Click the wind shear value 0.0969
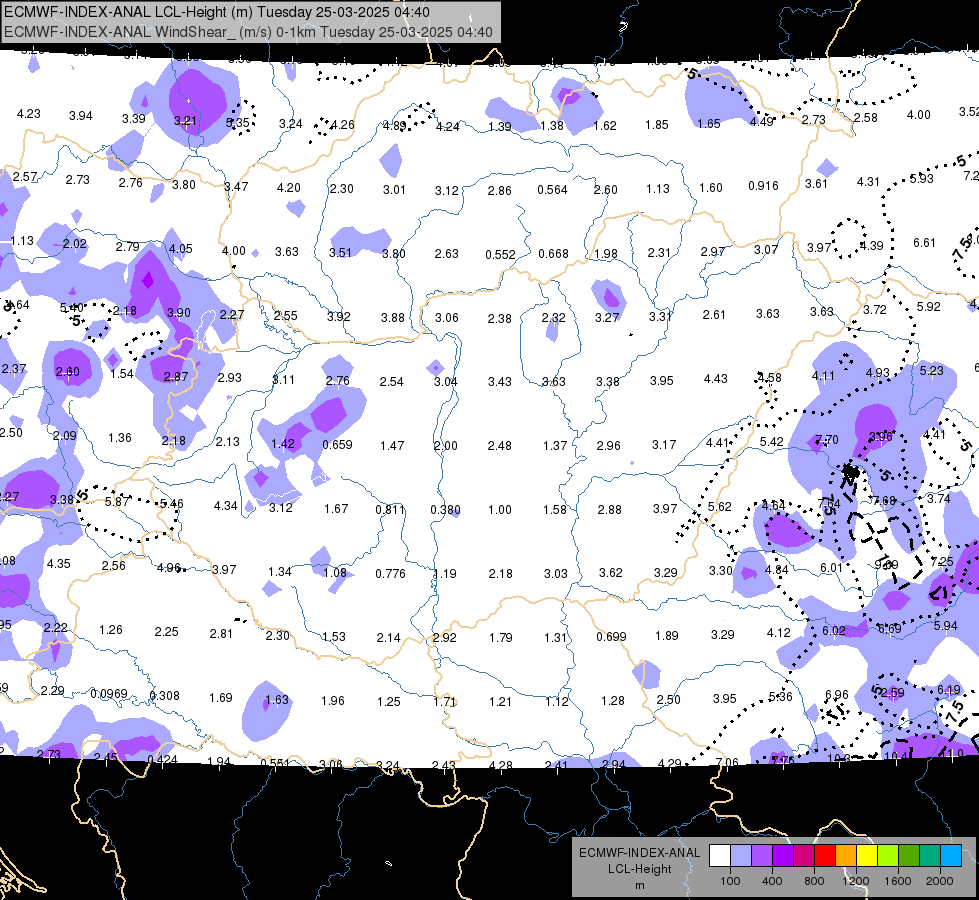Image resolution: width=979 pixels, height=900 pixels. 109,694
